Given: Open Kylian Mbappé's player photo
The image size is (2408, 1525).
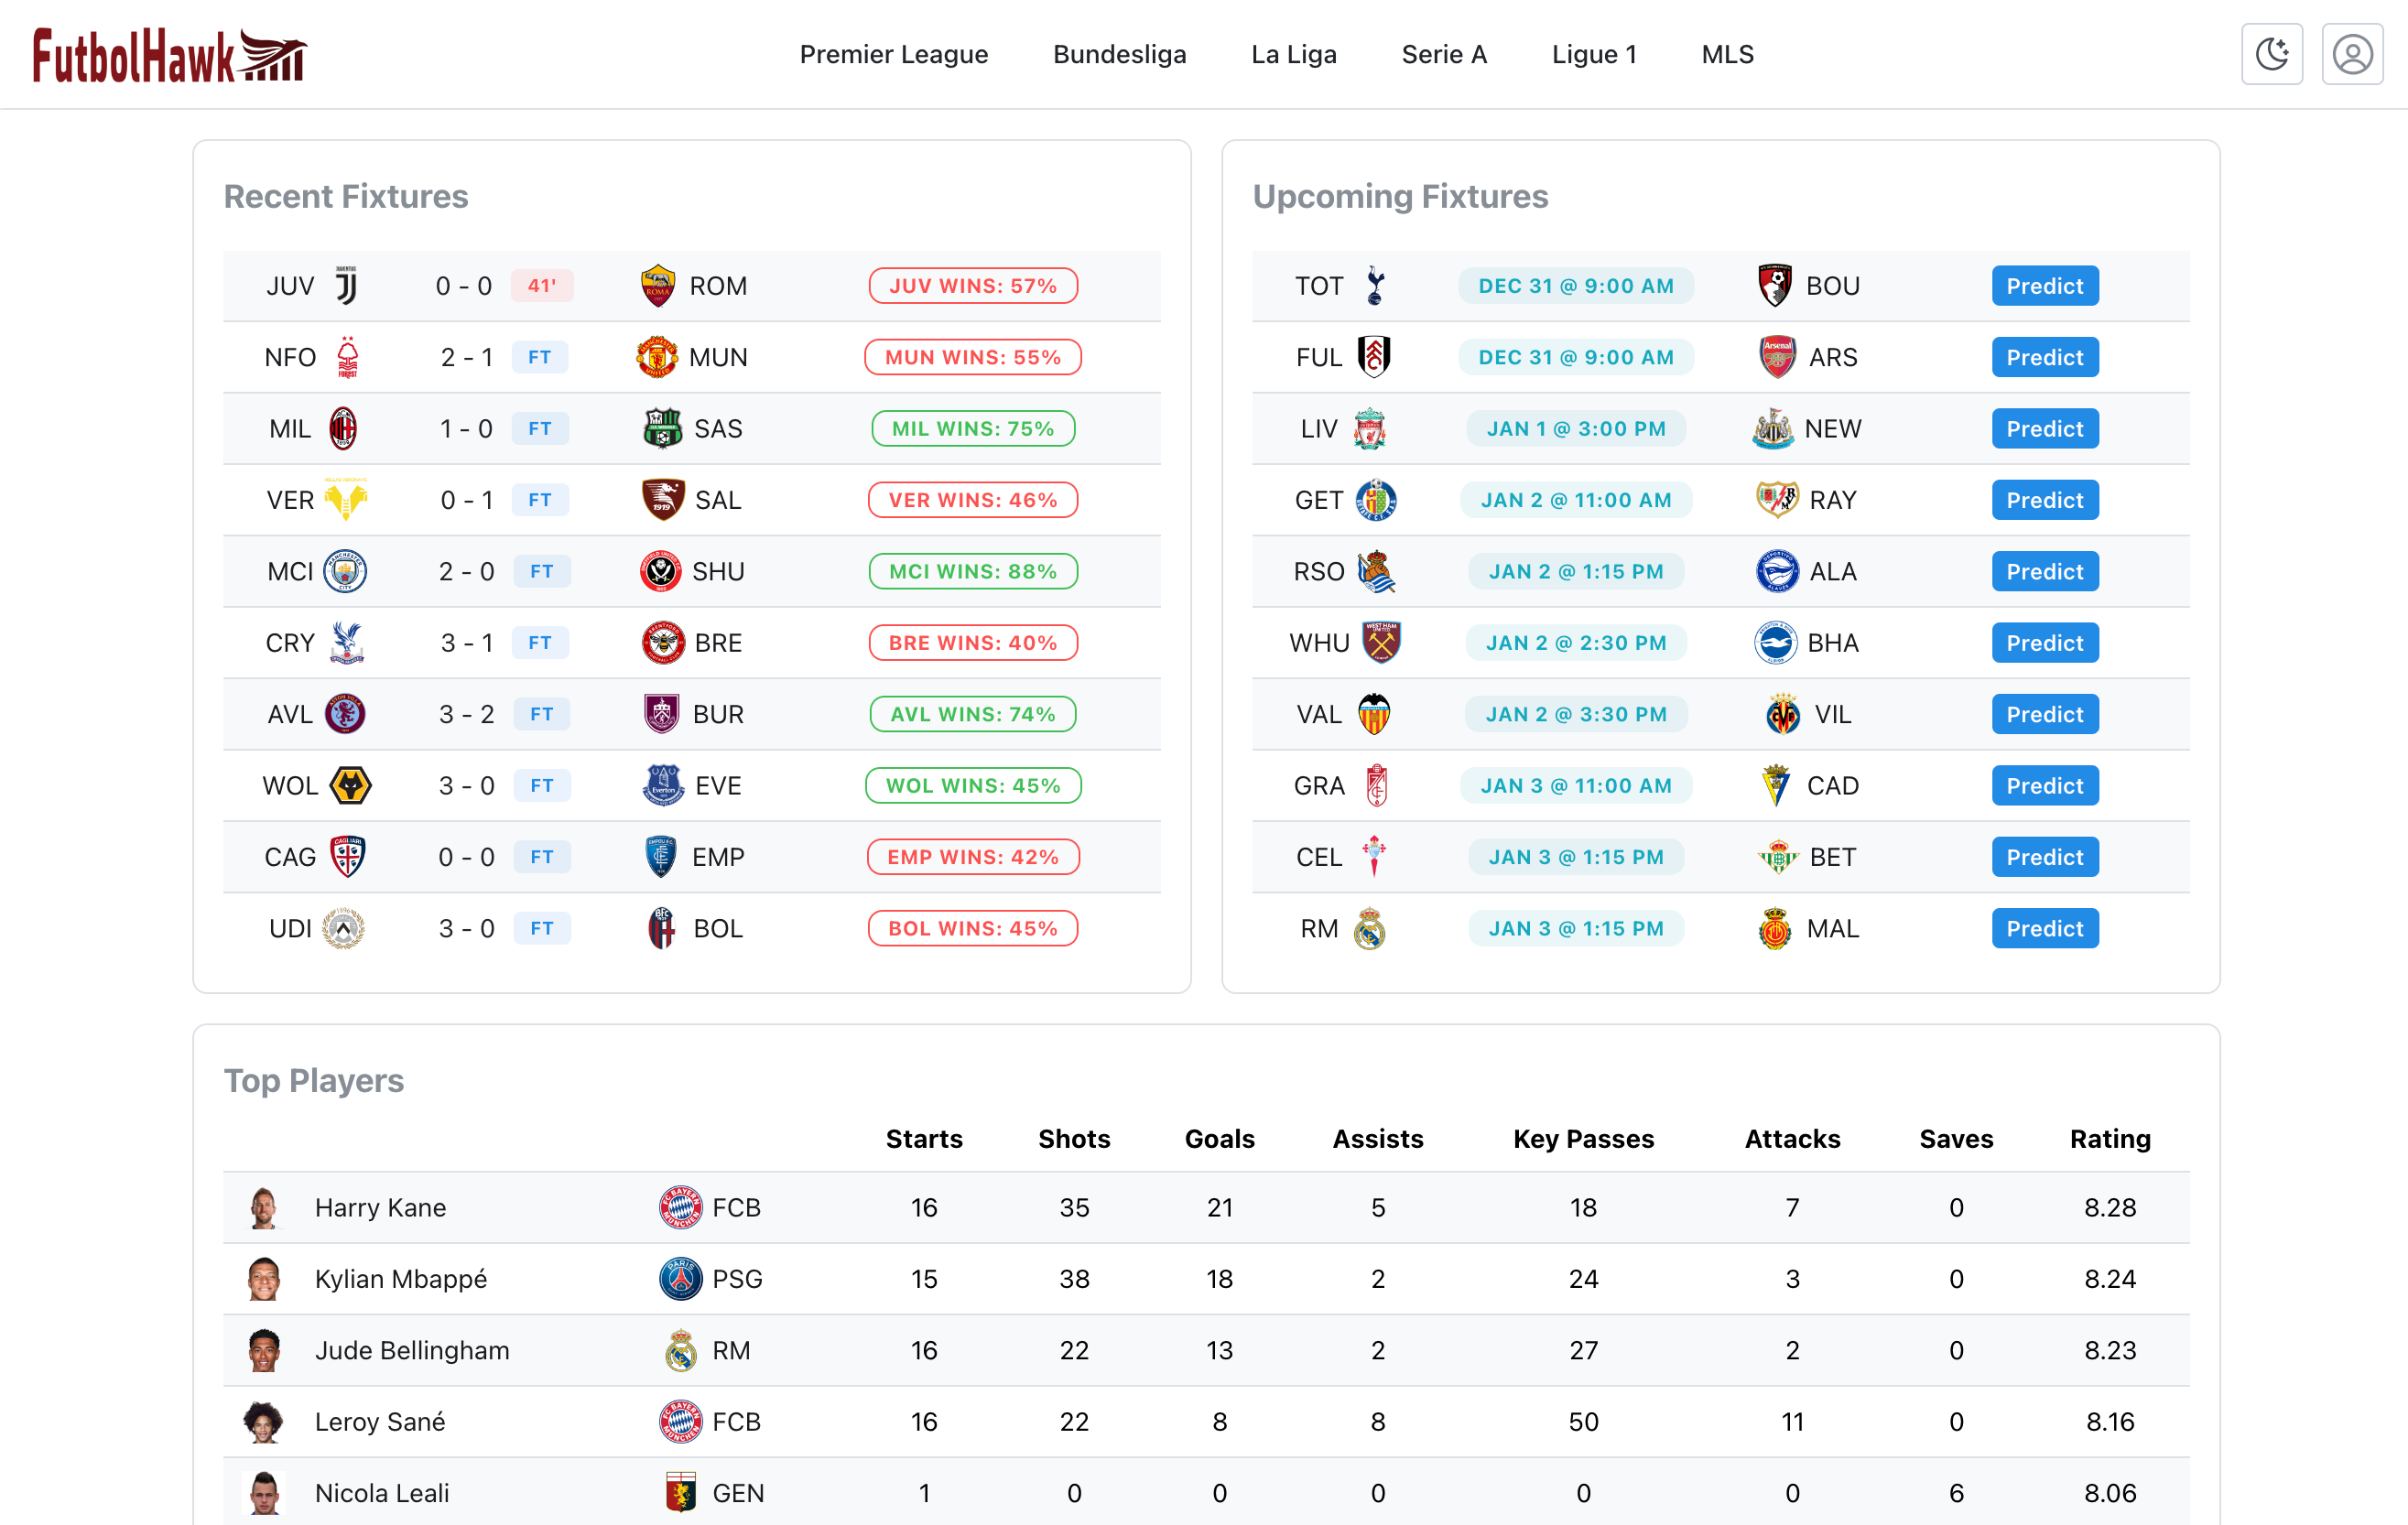Looking at the screenshot, I should point(264,1279).
